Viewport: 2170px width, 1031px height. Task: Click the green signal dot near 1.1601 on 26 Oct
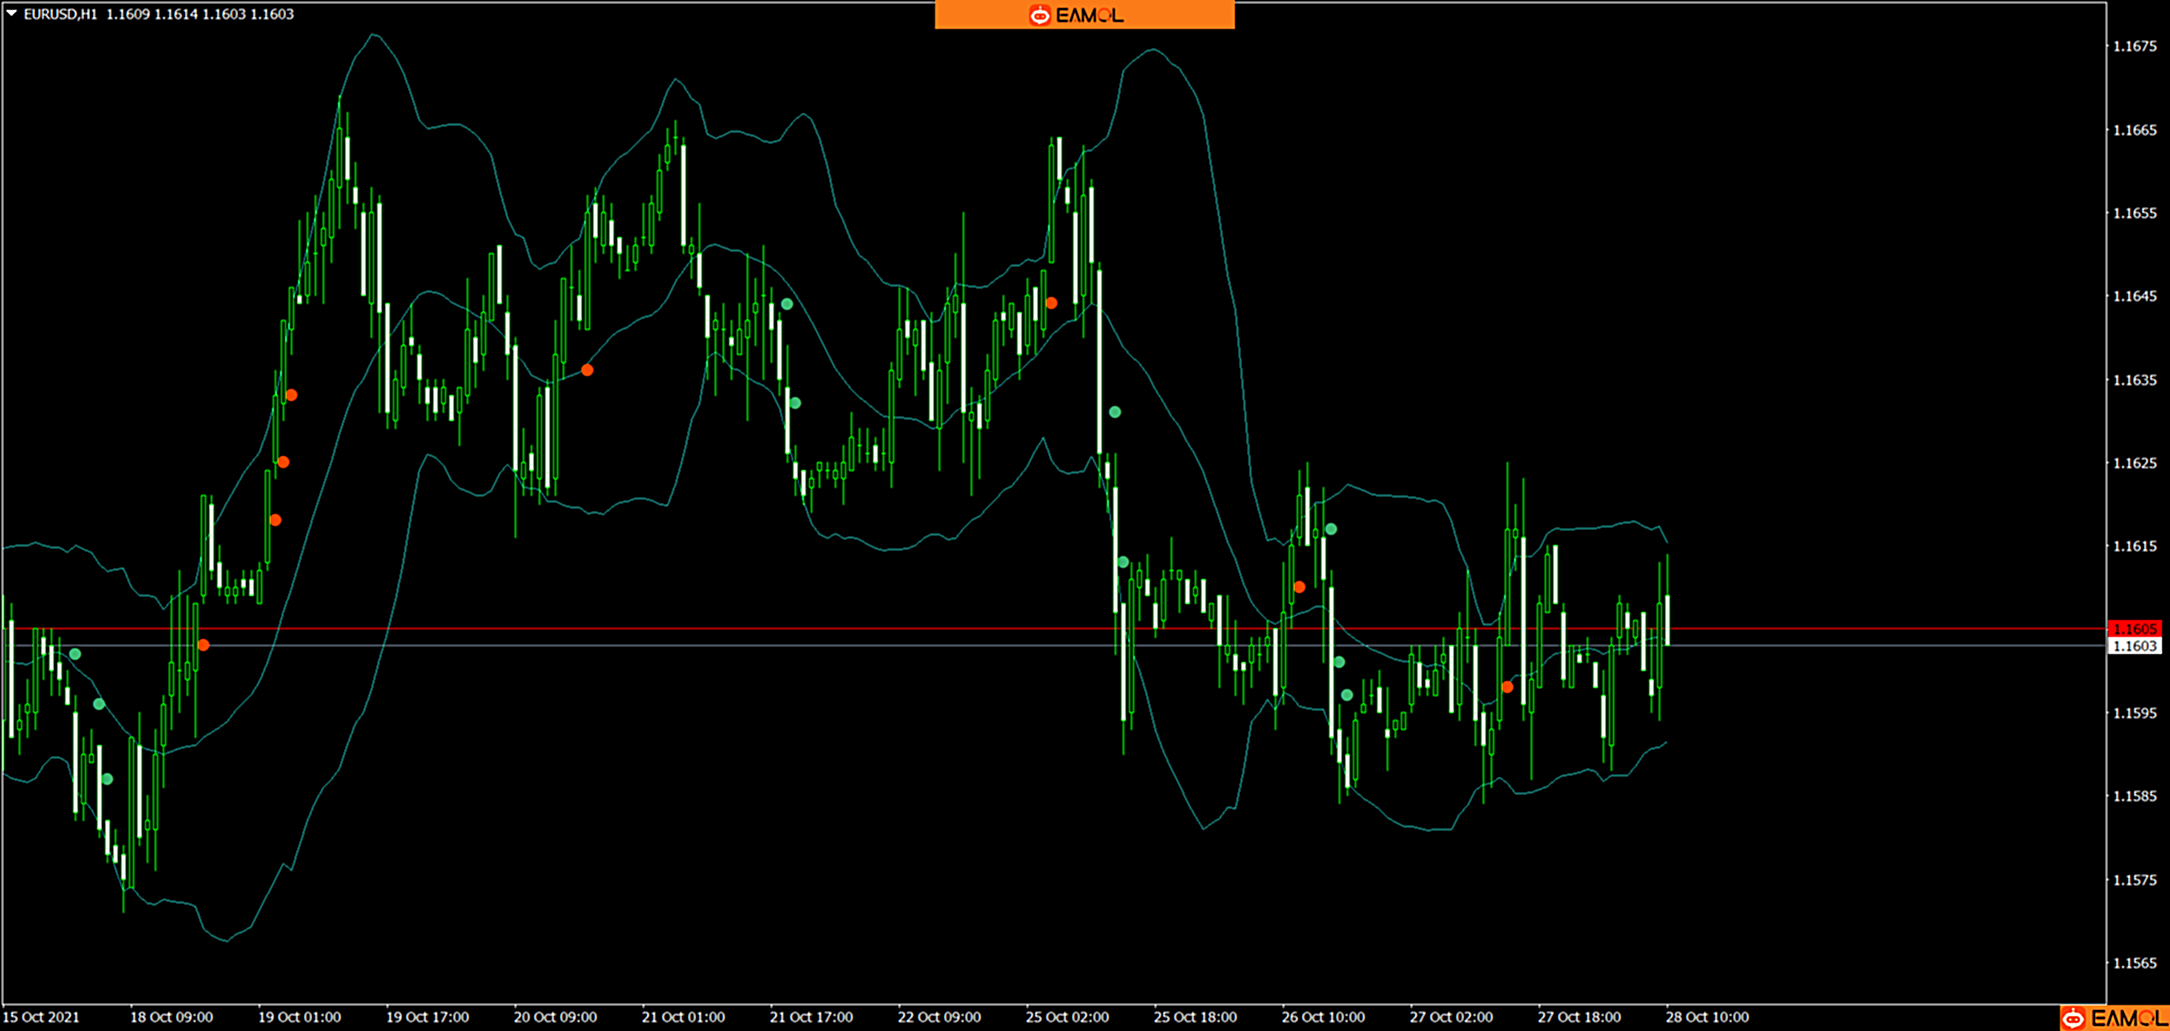[x=1339, y=662]
